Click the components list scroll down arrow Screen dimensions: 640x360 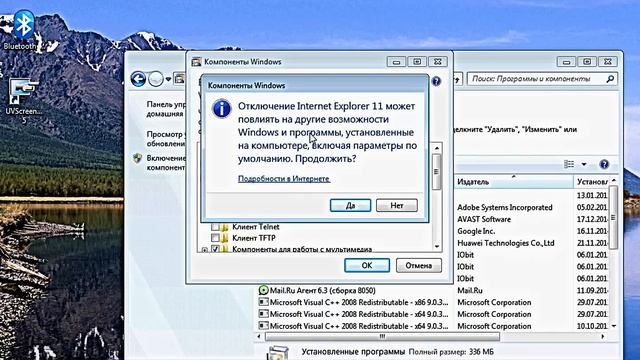[x=437, y=247]
